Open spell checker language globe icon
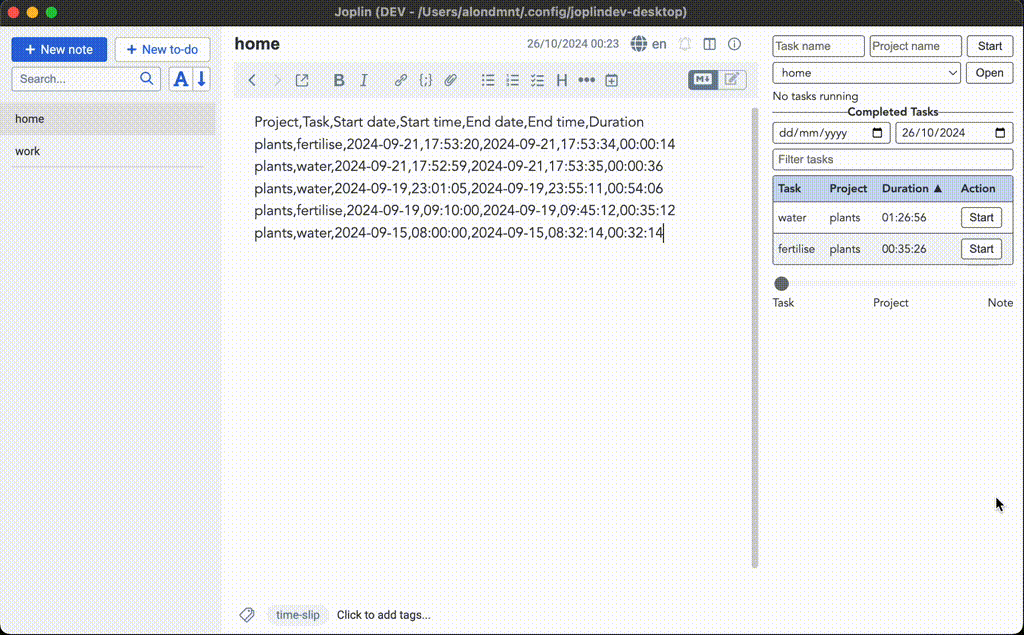 click(x=638, y=44)
